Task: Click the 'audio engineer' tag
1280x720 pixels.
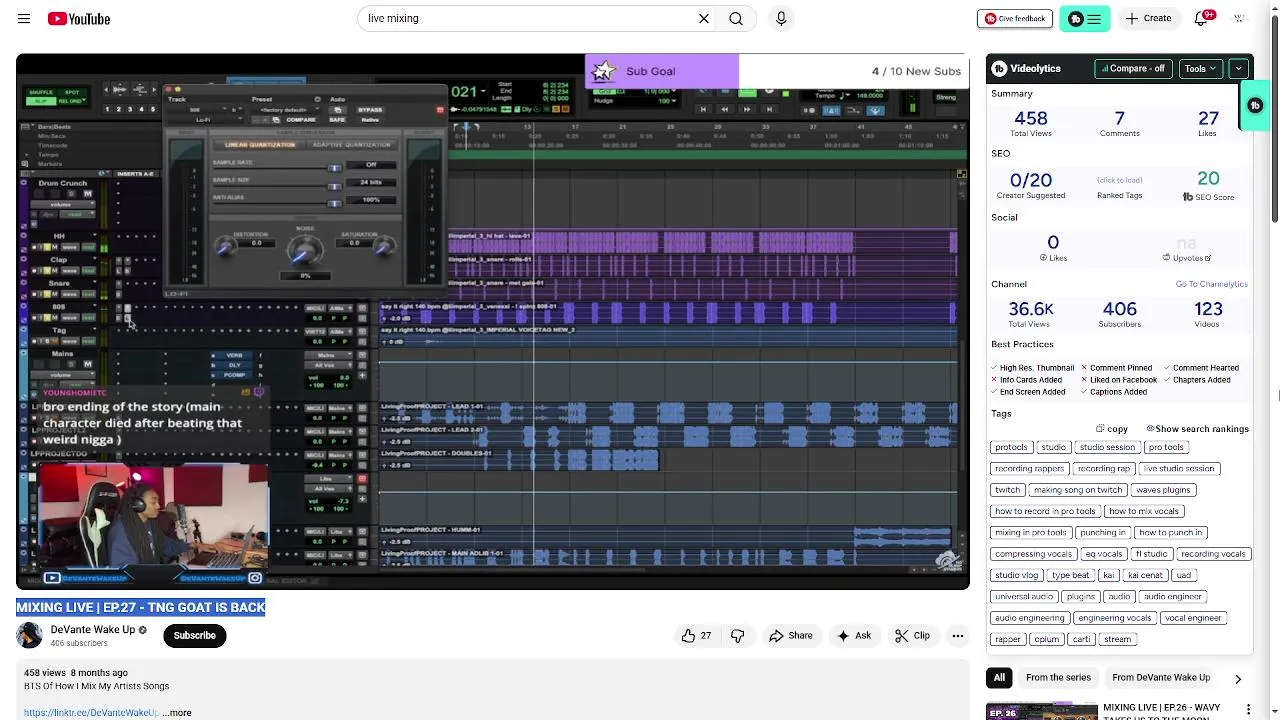Action: [x=1172, y=597]
